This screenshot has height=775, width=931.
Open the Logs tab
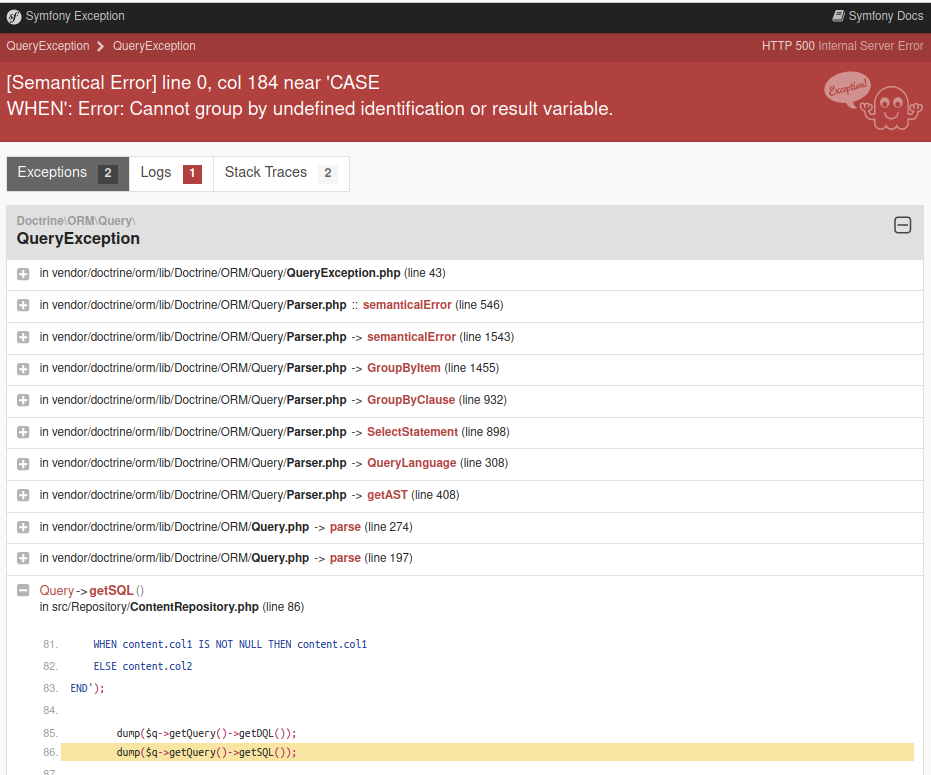click(171, 173)
